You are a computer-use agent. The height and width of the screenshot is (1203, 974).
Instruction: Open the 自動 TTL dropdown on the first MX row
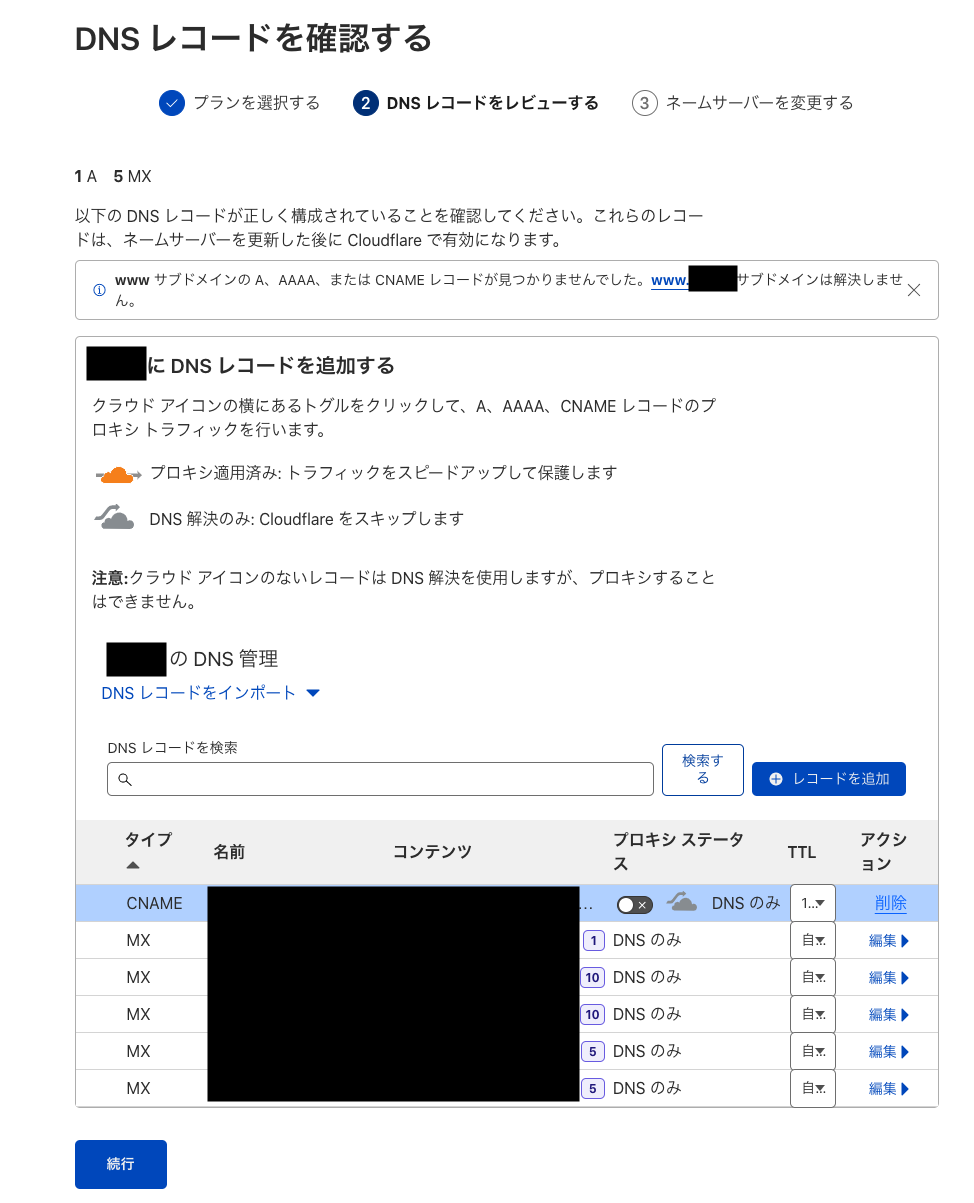click(812, 940)
